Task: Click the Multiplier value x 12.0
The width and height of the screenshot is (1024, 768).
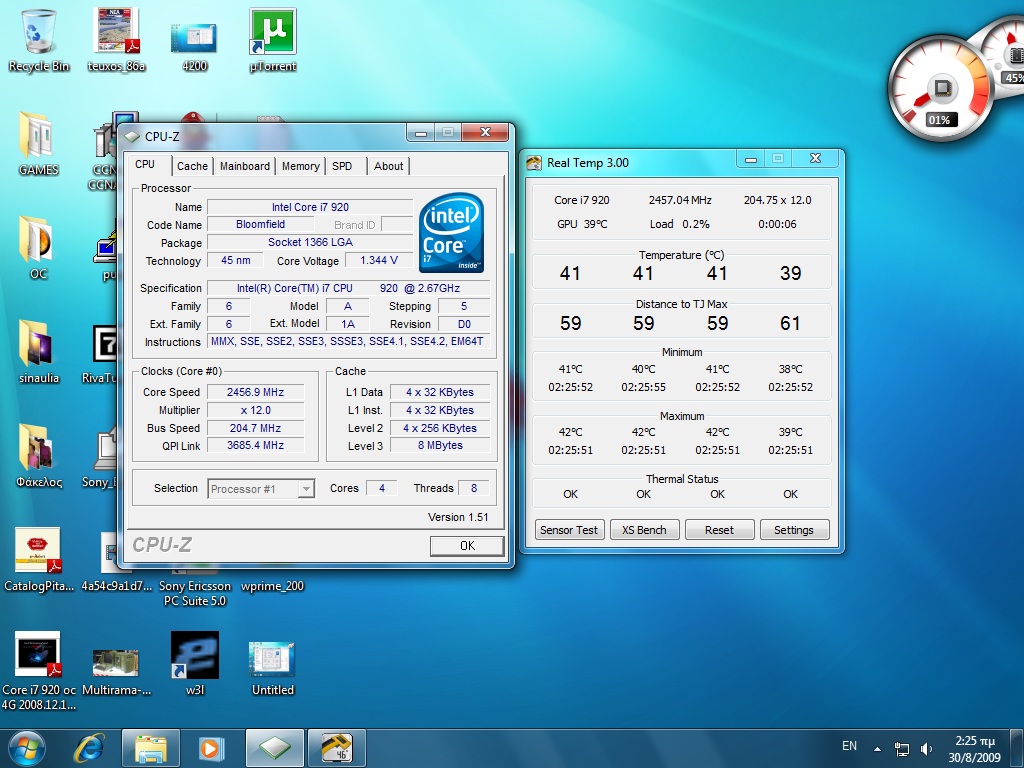Action: pos(255,410)
